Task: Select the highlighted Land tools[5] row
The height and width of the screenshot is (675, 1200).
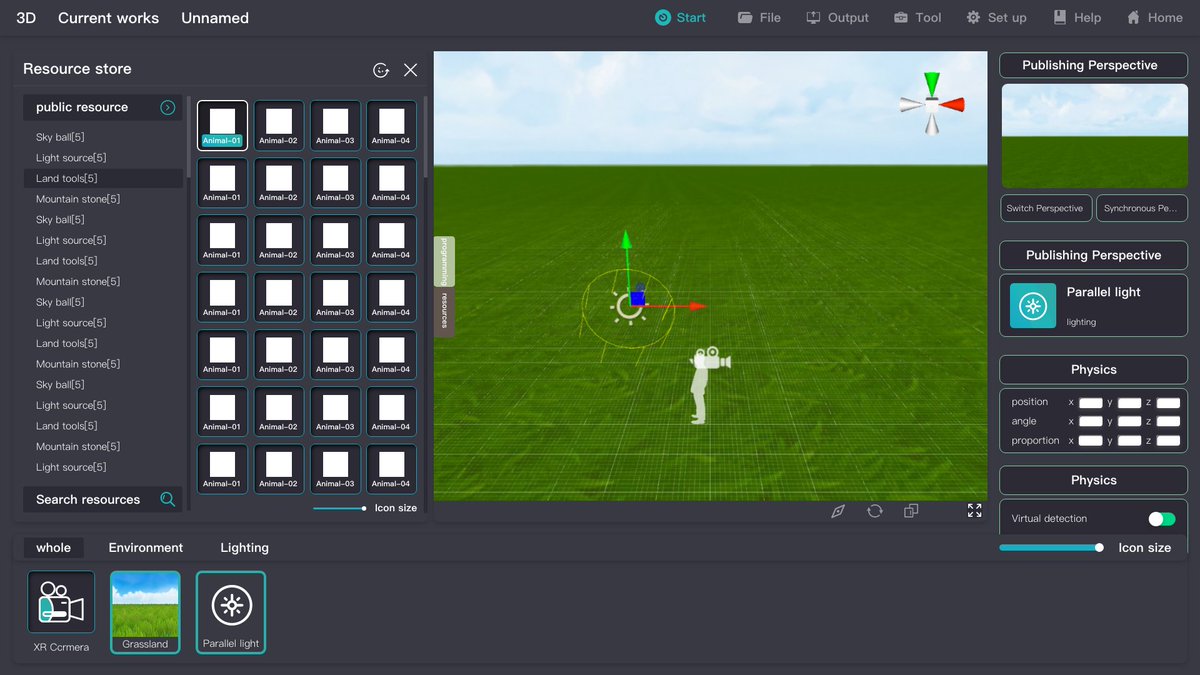Action: 103,178
